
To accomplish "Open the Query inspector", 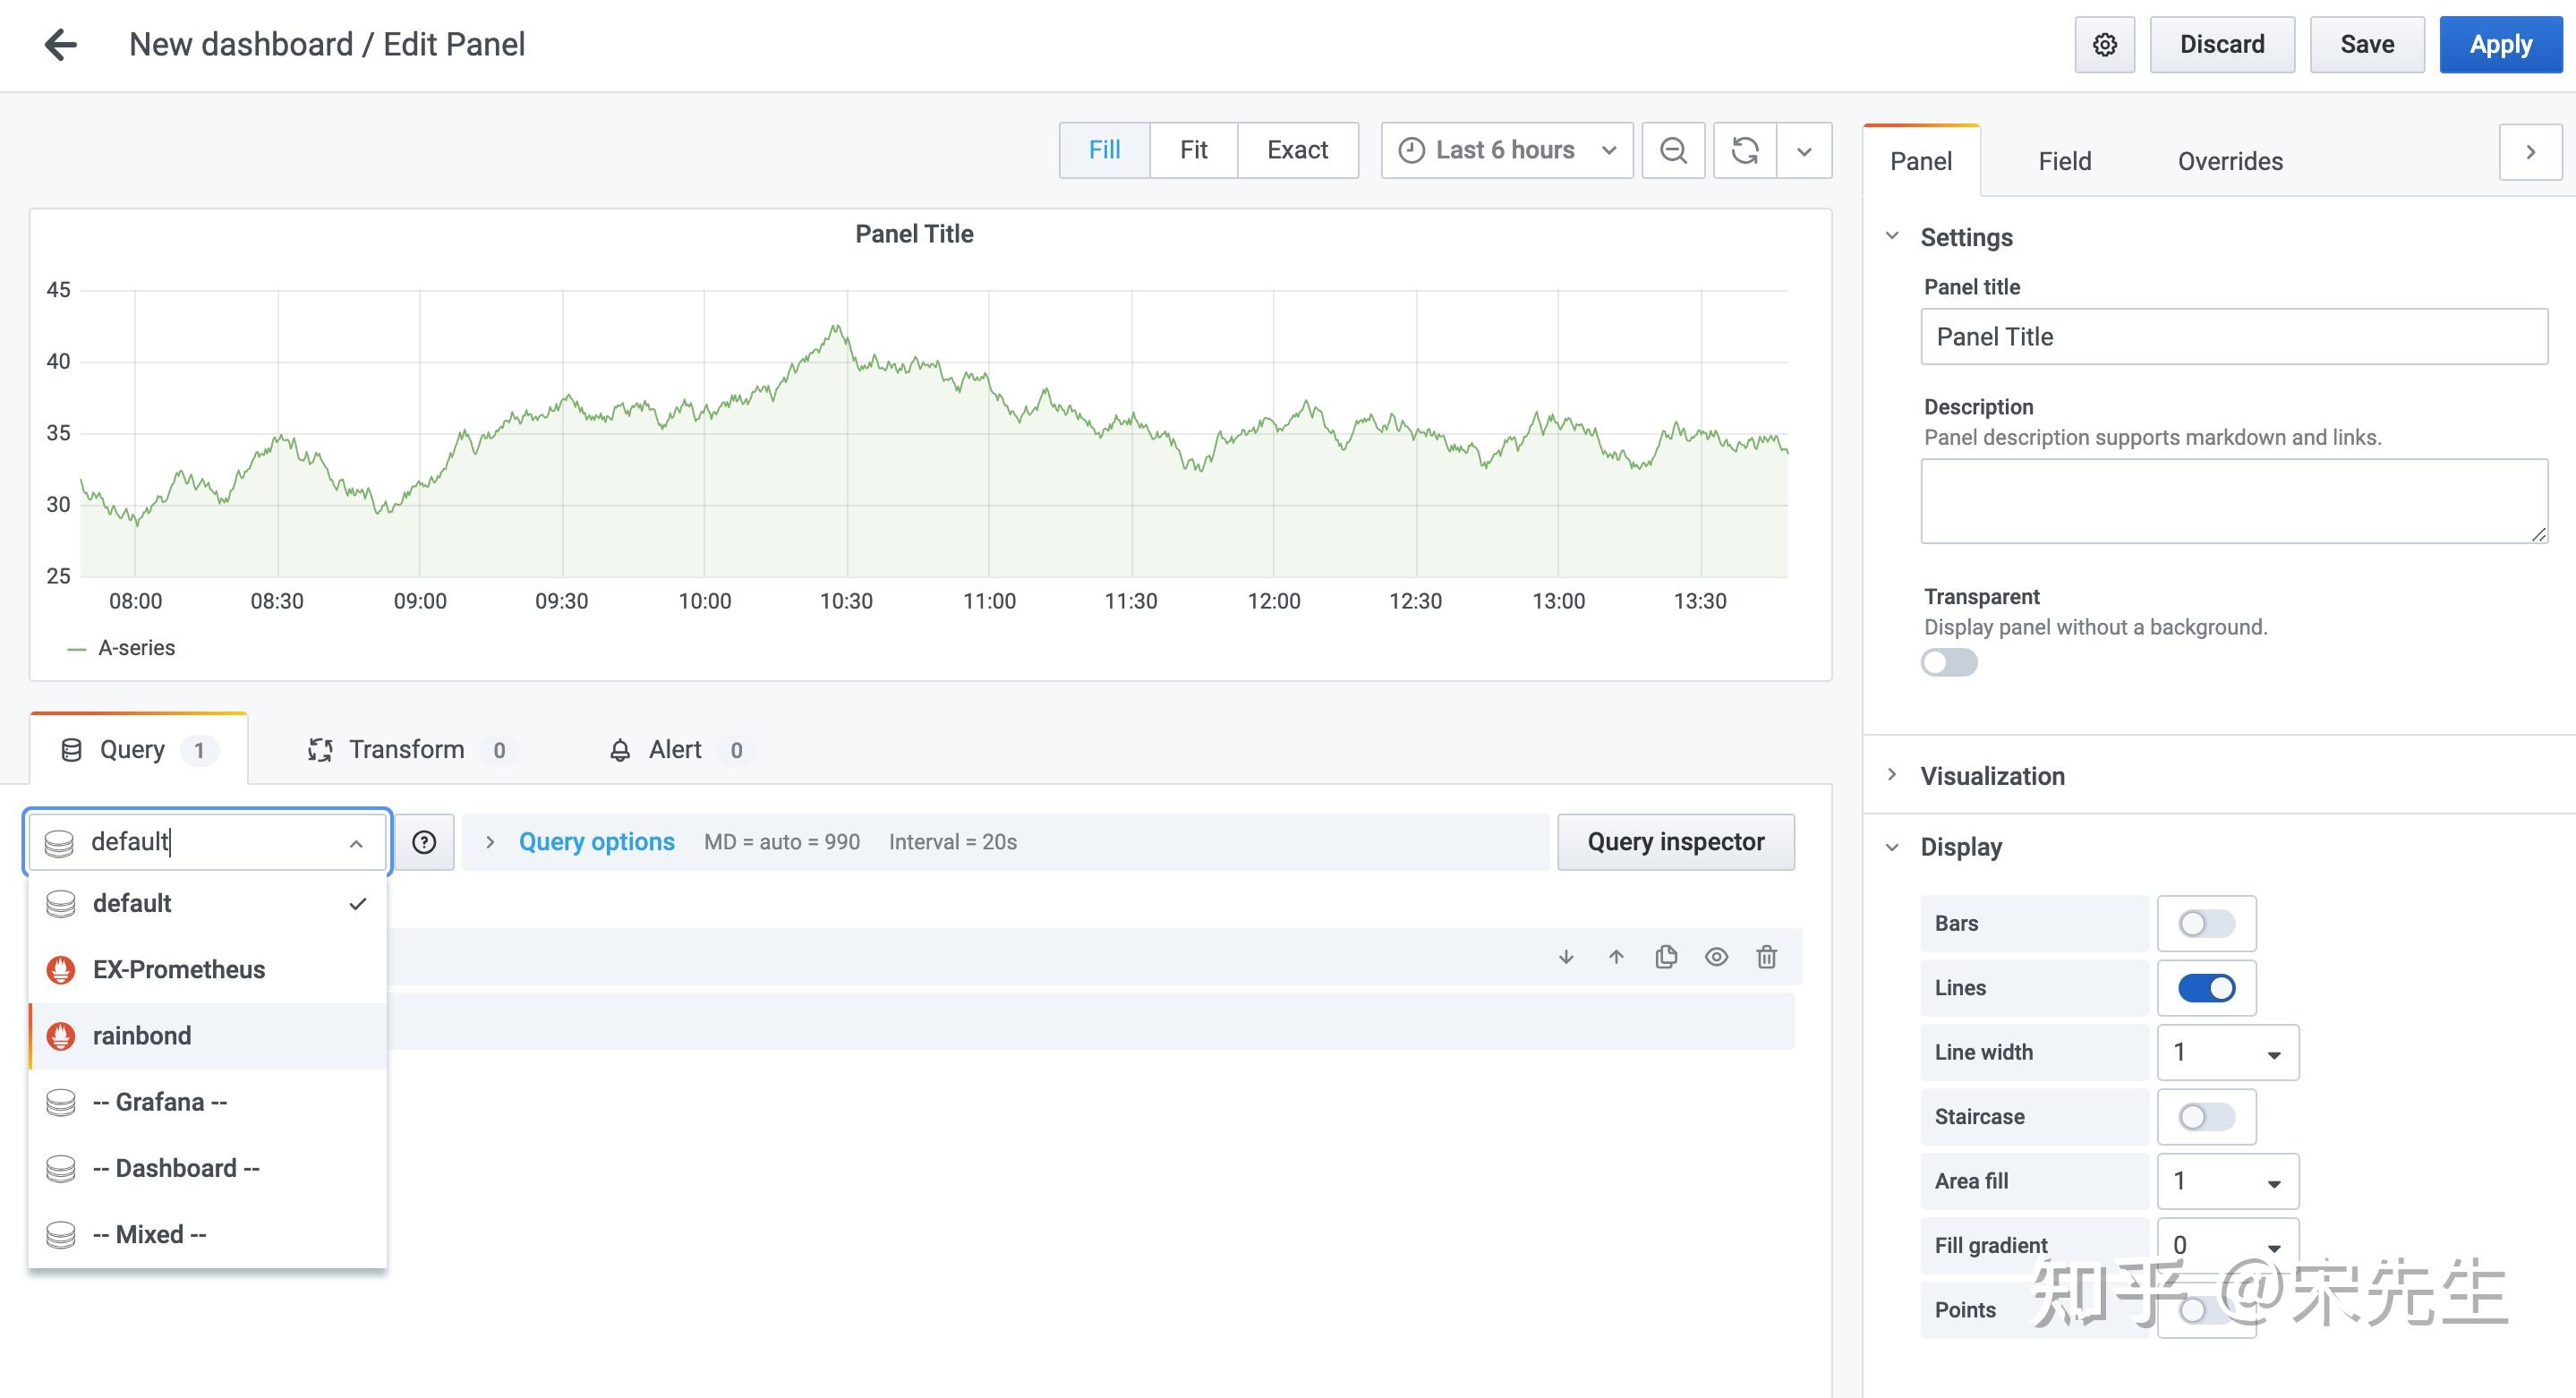I will click(1676, 841).
